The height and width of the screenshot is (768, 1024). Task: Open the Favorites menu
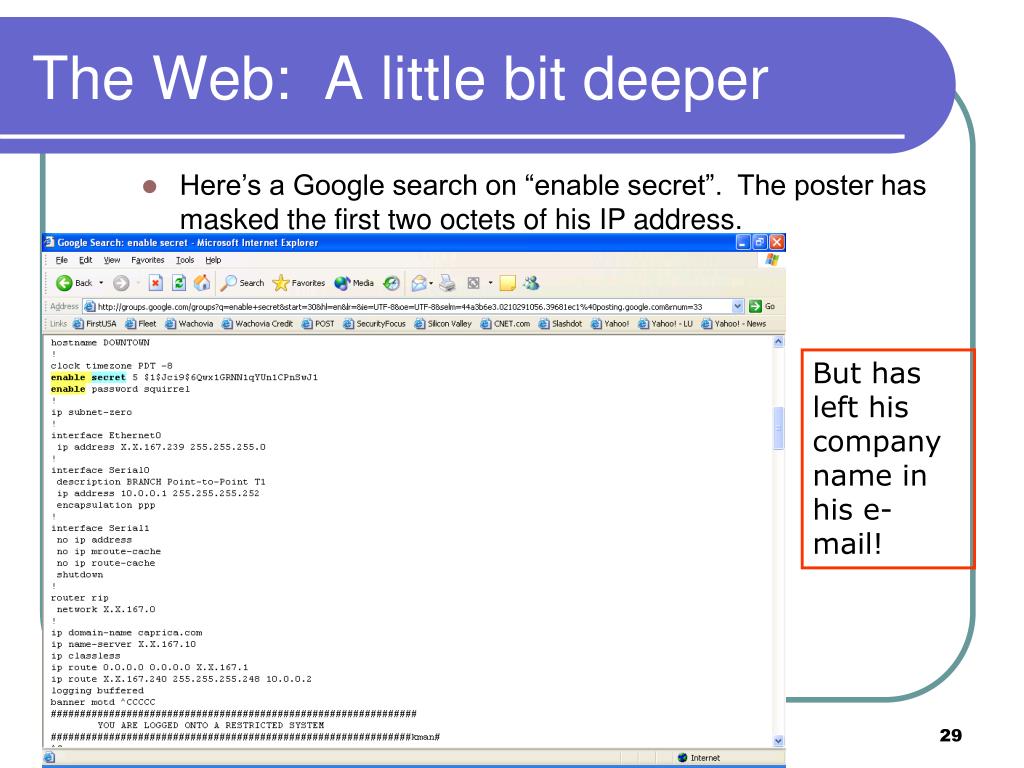[x=148, y=260]
